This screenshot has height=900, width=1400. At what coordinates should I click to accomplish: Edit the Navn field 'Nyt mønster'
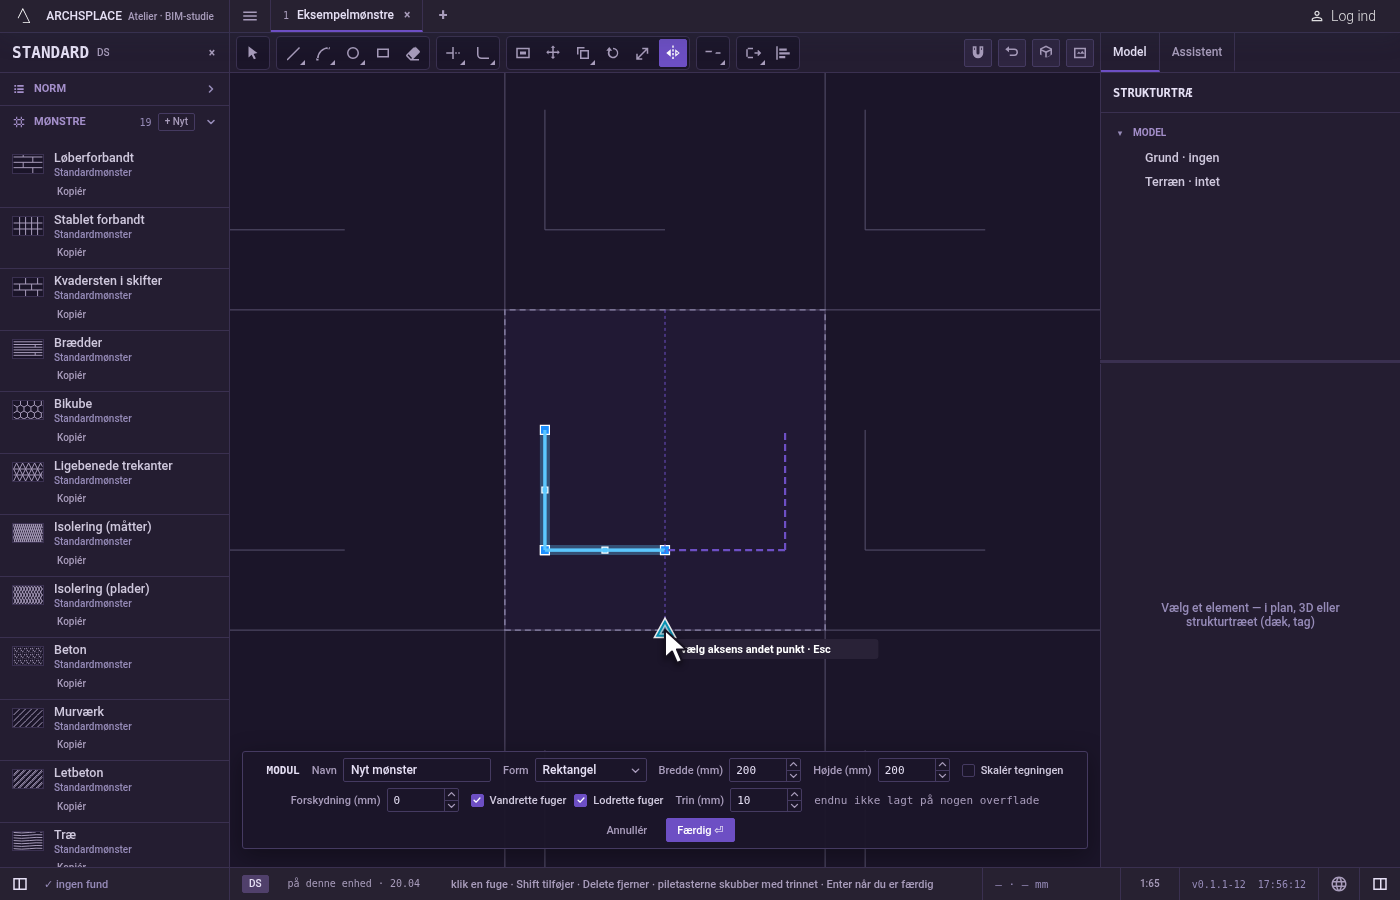pos(417,770)
